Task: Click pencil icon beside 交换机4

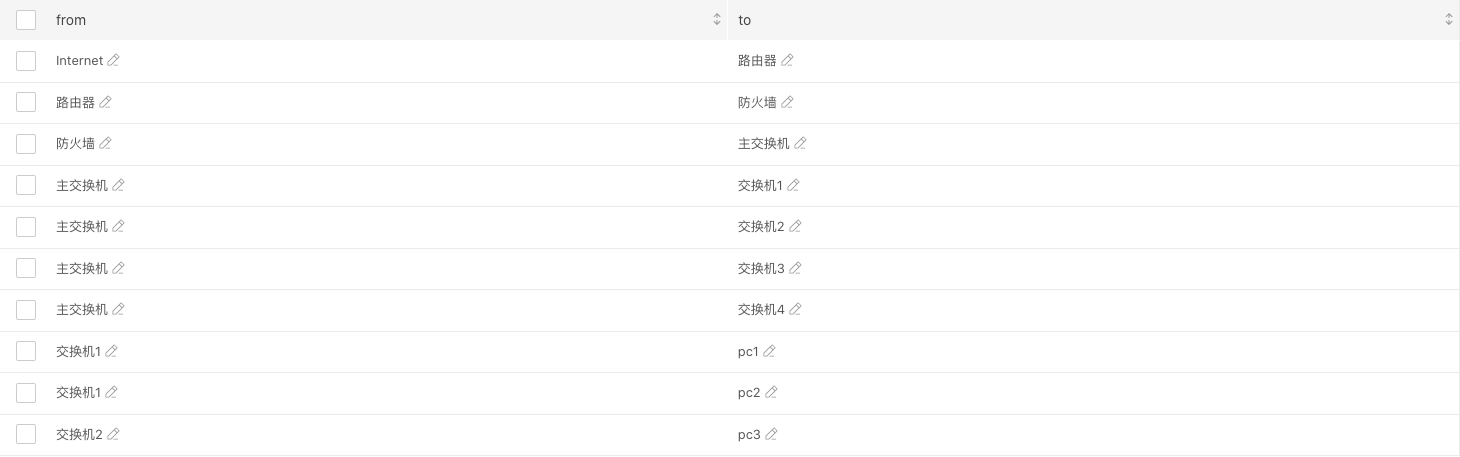Action: click(x=795, y=310)
